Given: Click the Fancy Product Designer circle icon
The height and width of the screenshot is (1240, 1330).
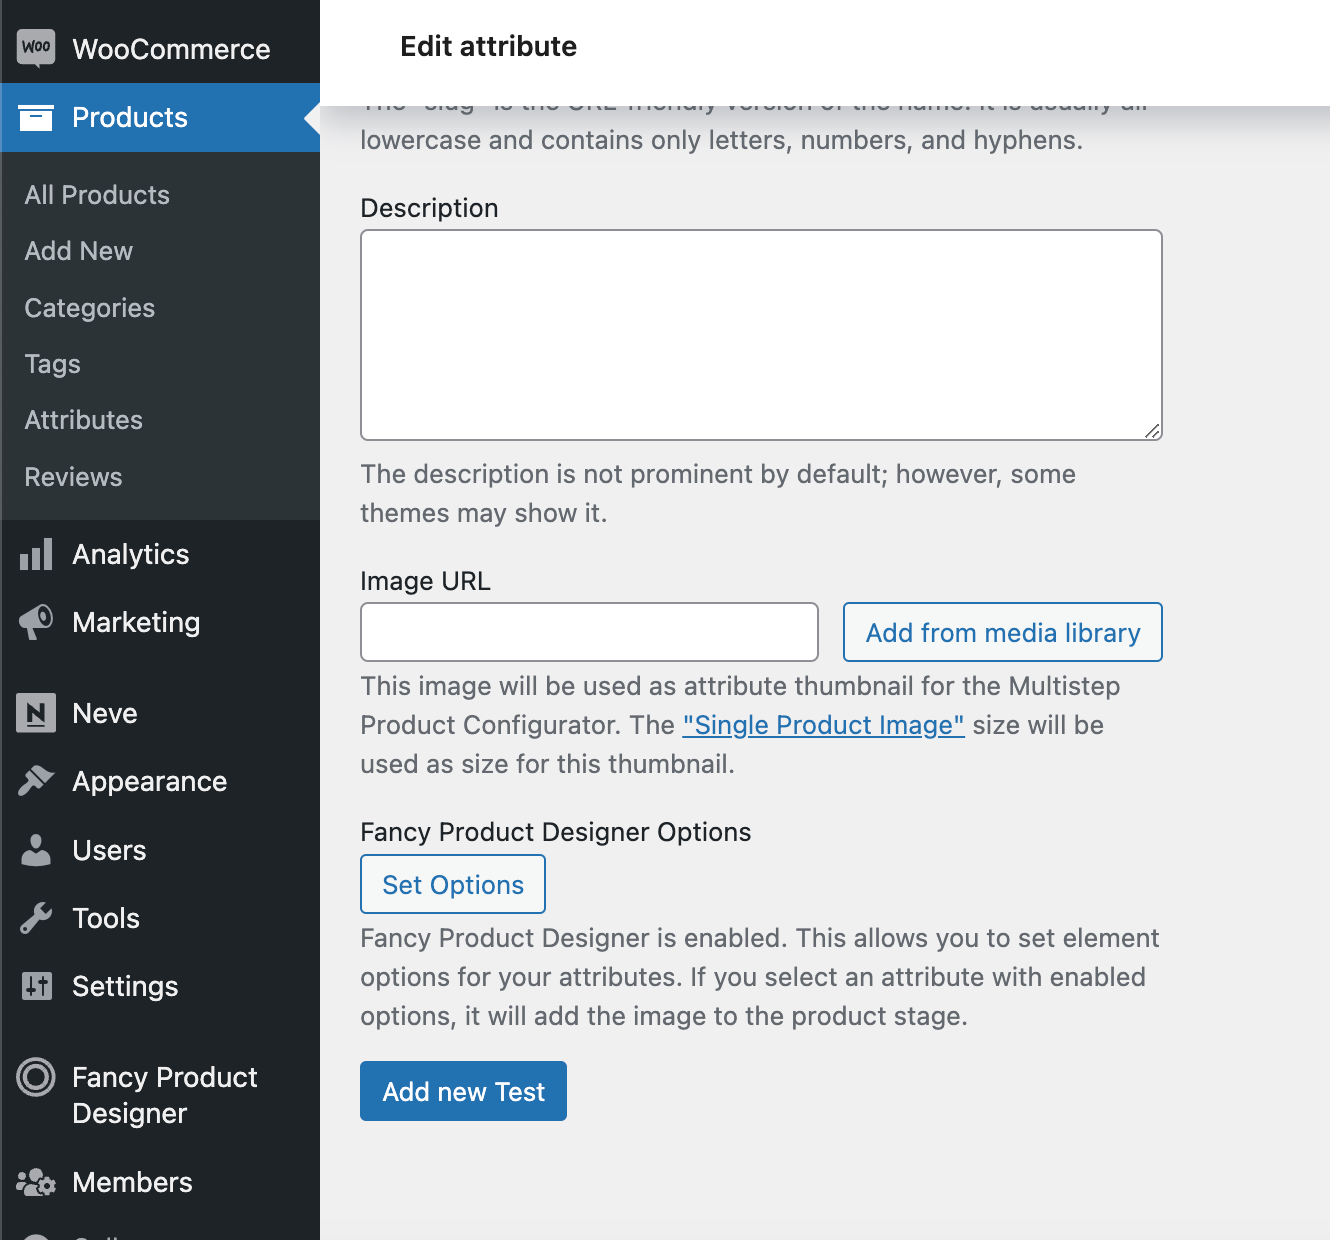Looking at the screenshot, I should click(36, 1077).
